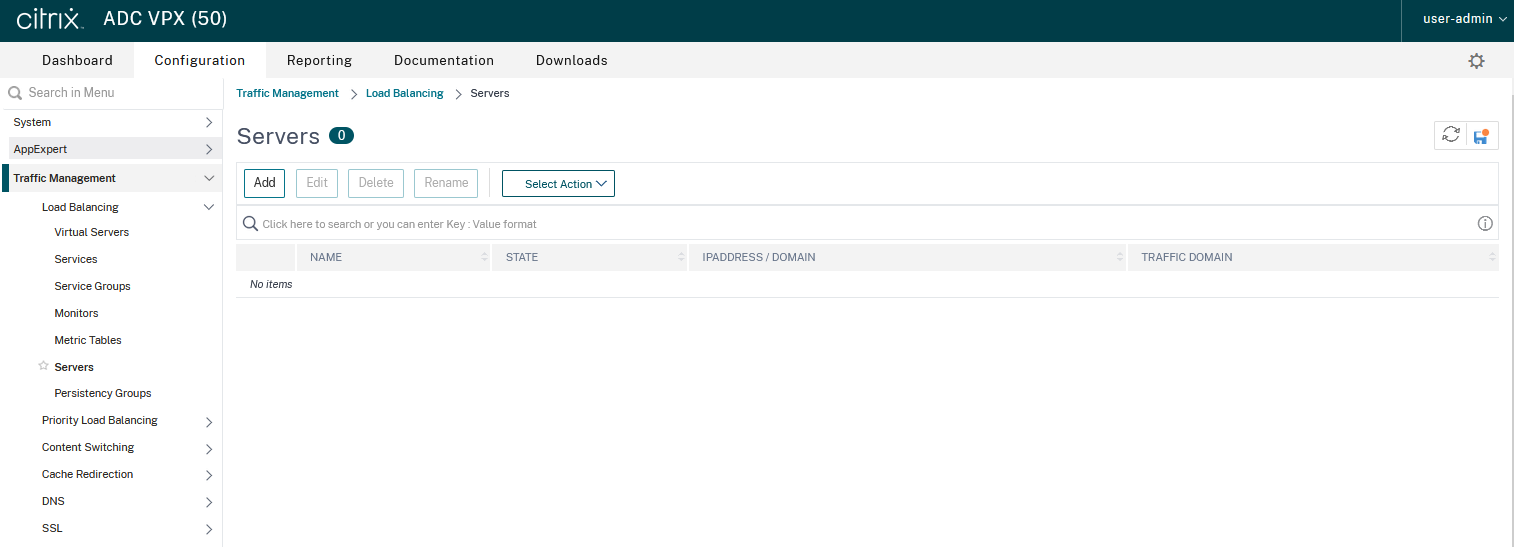The height and width of the screenshot is (547, 1514).
Task: Click the Add server button
Action: pos(264,183)
